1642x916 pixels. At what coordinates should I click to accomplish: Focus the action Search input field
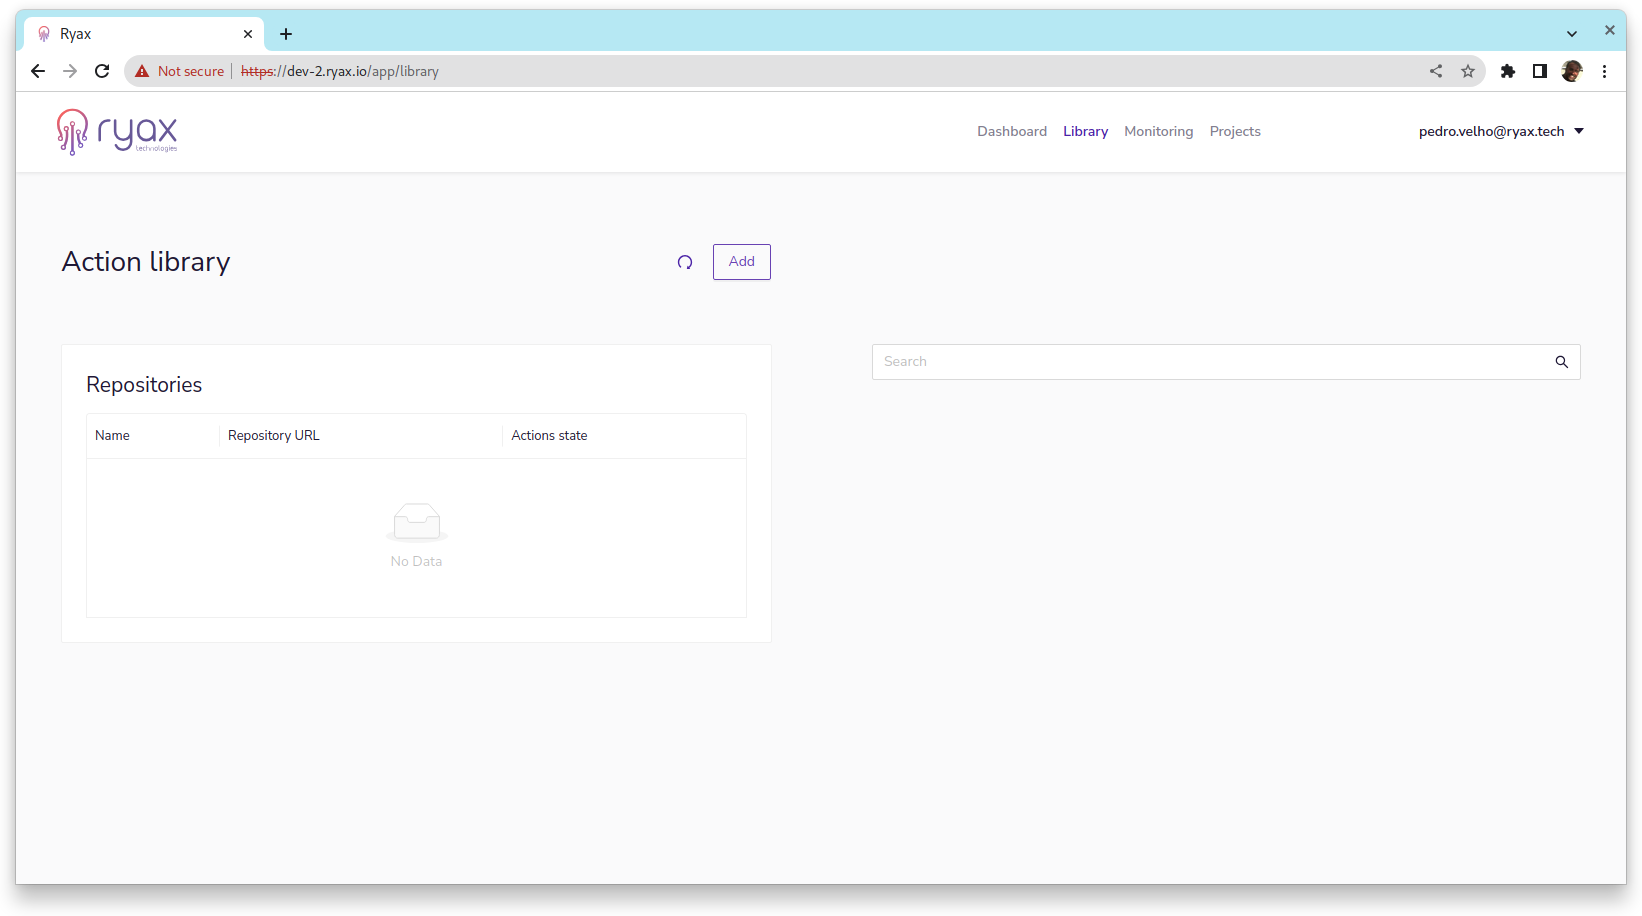tap(1210, 362)
